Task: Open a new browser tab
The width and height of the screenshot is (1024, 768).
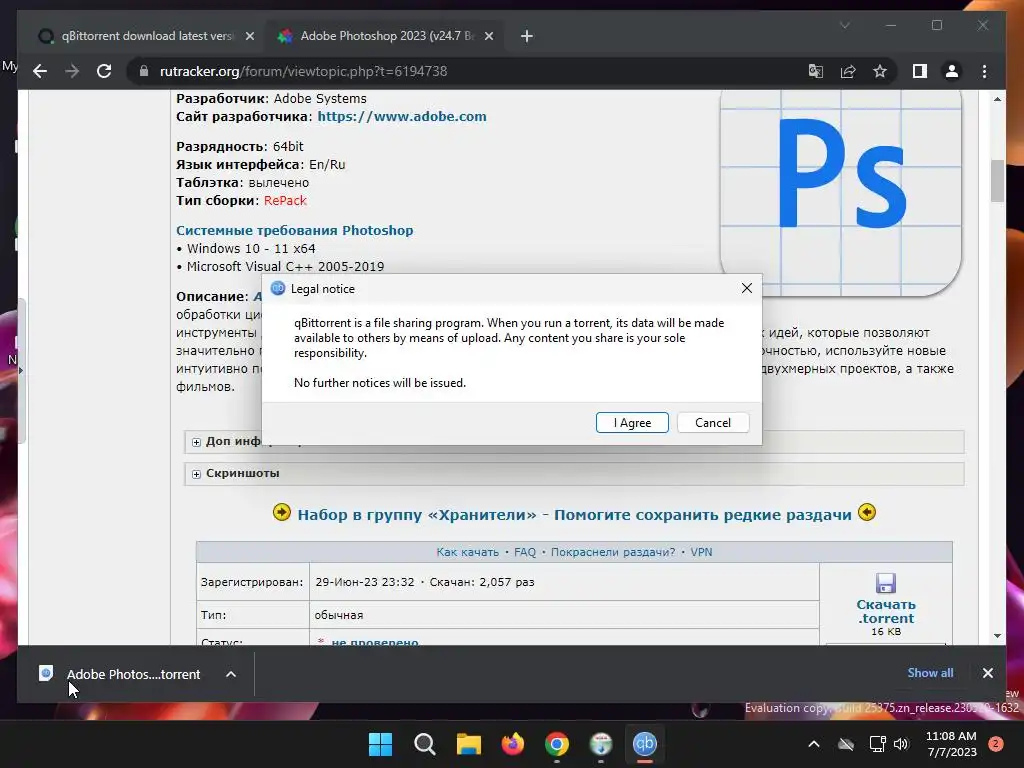Action: [527, 36]
